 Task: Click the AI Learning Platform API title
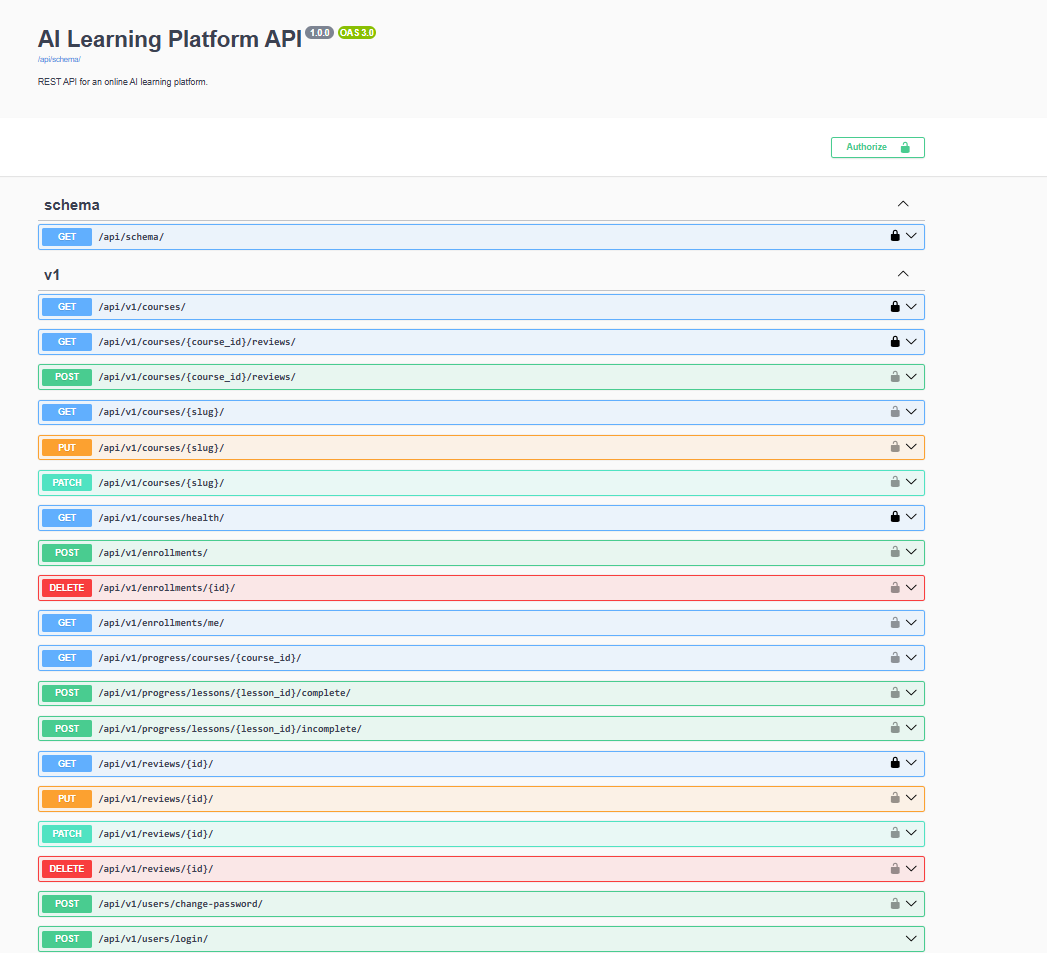(170, 39)
